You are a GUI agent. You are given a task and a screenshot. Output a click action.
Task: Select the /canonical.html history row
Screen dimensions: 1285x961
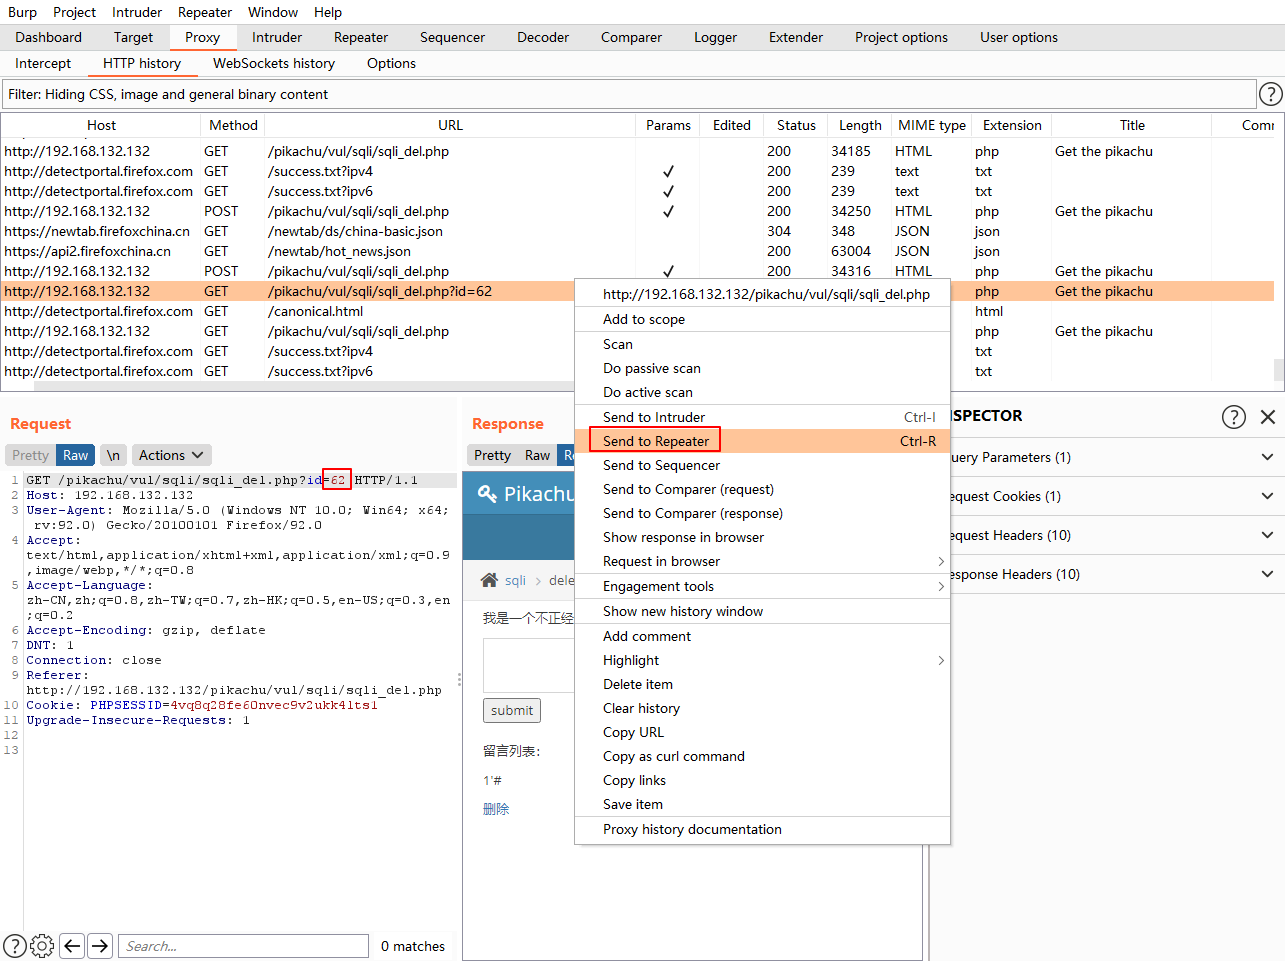point(639,311)
